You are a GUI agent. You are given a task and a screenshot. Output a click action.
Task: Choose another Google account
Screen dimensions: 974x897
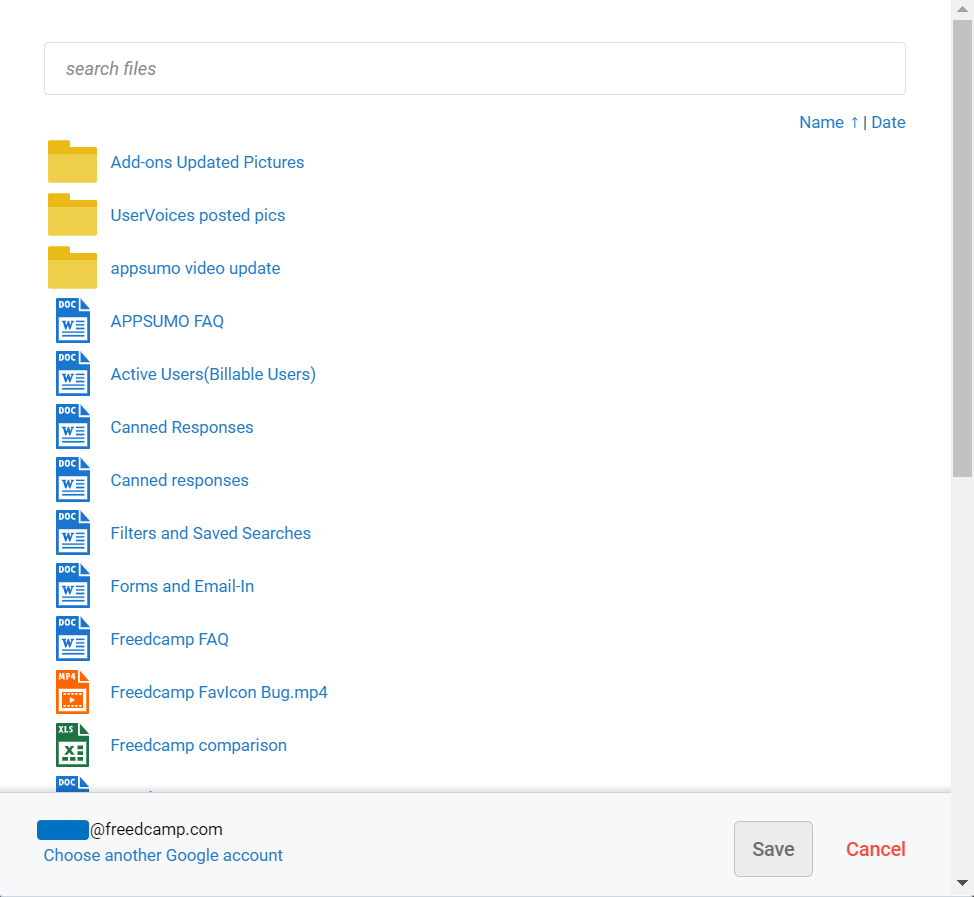[x=163, y=855]
